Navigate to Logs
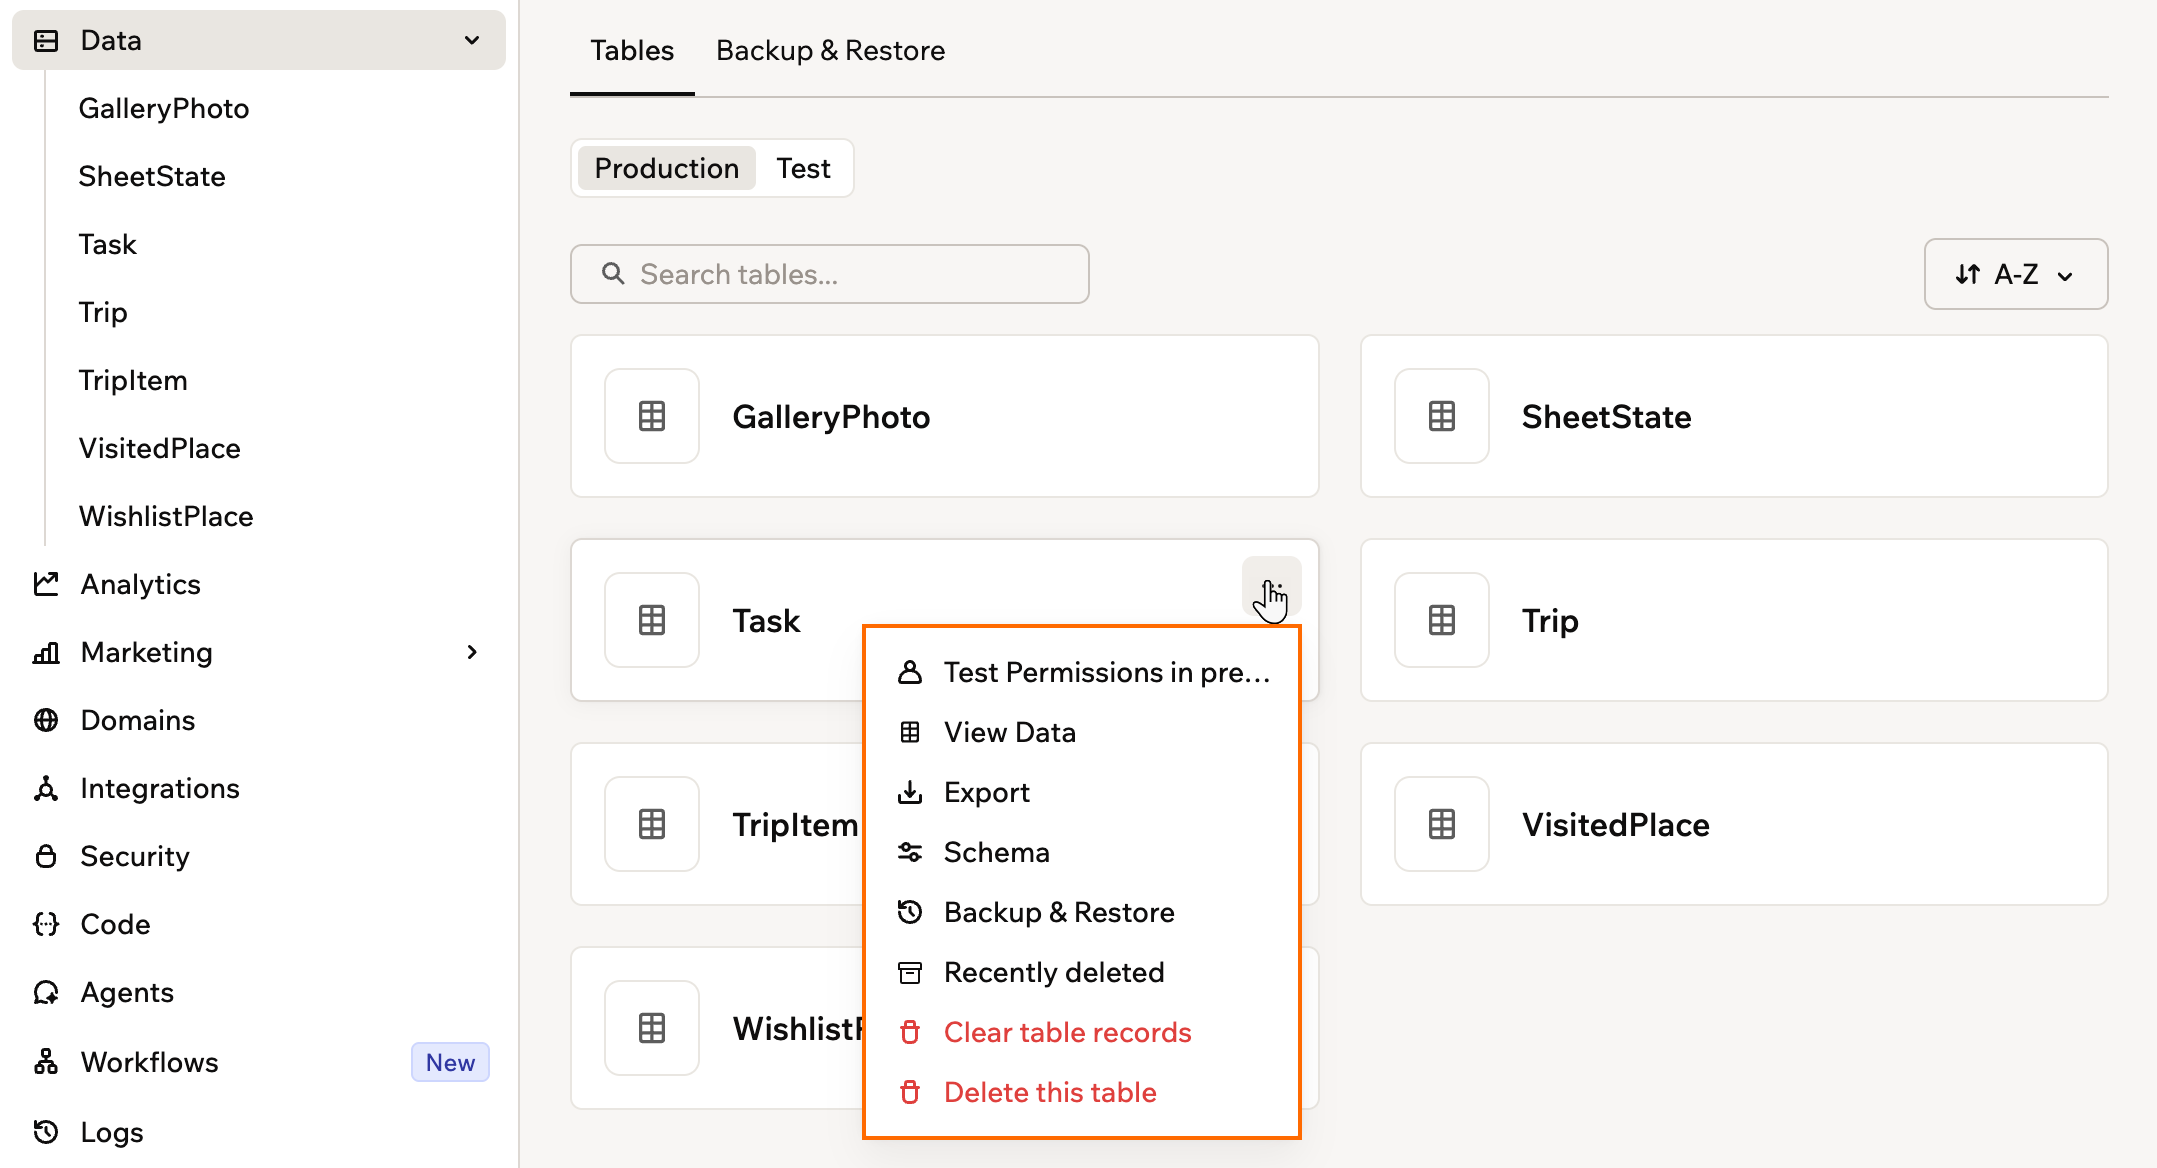This screenshot has height=1168, width=2157. click(112, 1132)
